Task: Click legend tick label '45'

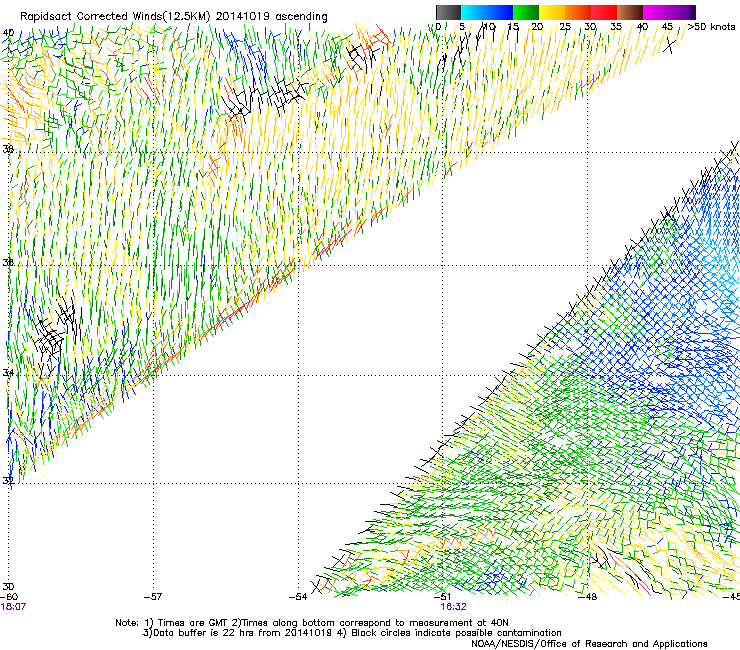Action: point(667,27)
